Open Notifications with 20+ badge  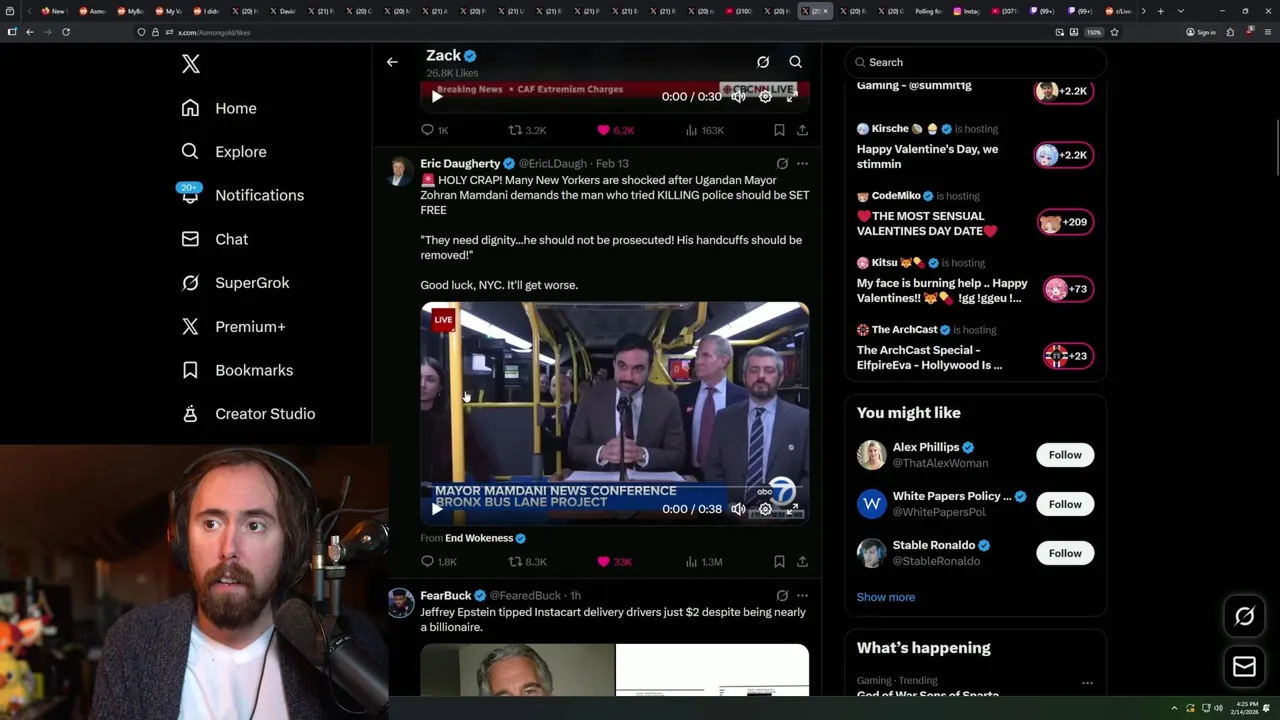pos(242,195)
